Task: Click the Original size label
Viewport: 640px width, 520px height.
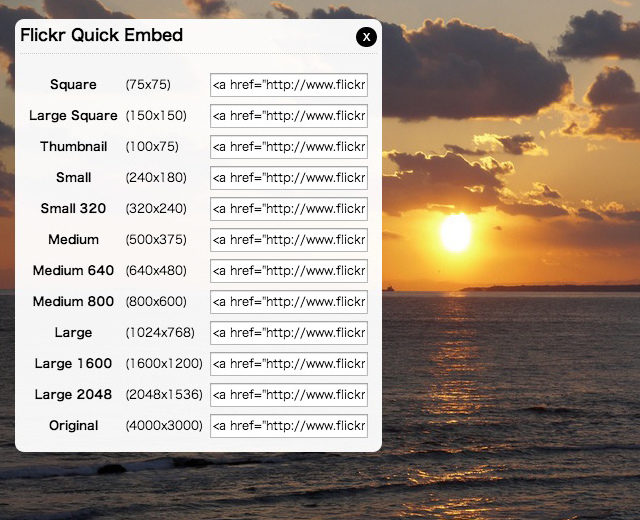Action: [x=74, y=426]
